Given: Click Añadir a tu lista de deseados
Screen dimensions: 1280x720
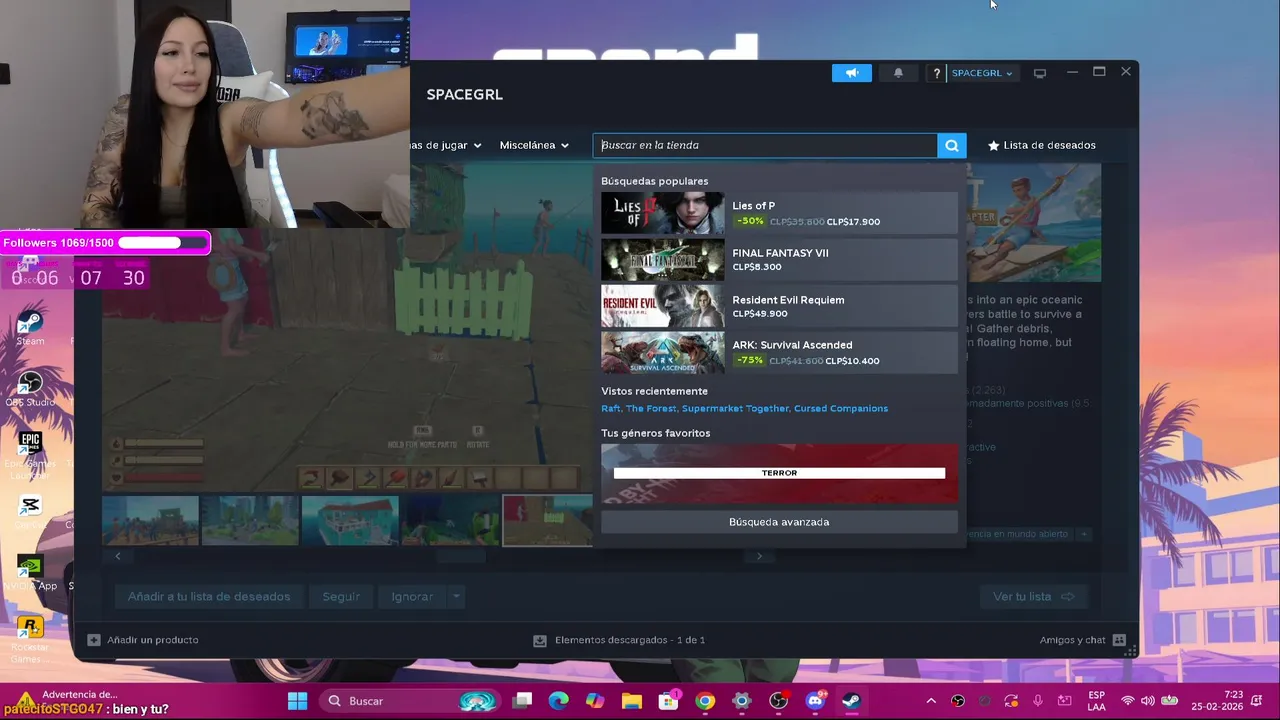Looking at the screenshot, I should (x=209, y=597).
